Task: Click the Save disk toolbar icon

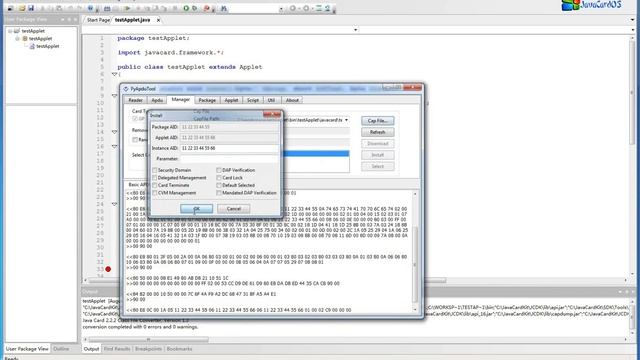Action: pyautogui.click(x=31, y=8)
